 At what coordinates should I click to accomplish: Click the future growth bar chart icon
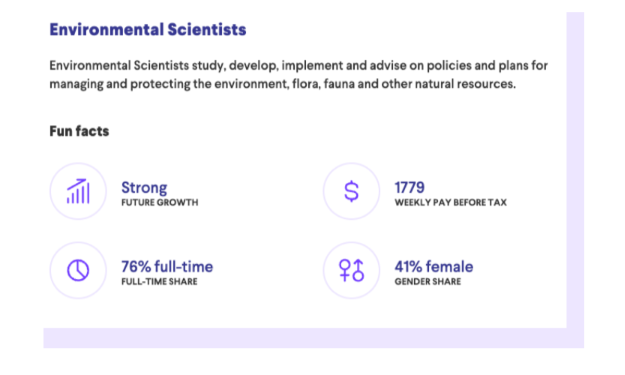[x=78, y=191]
